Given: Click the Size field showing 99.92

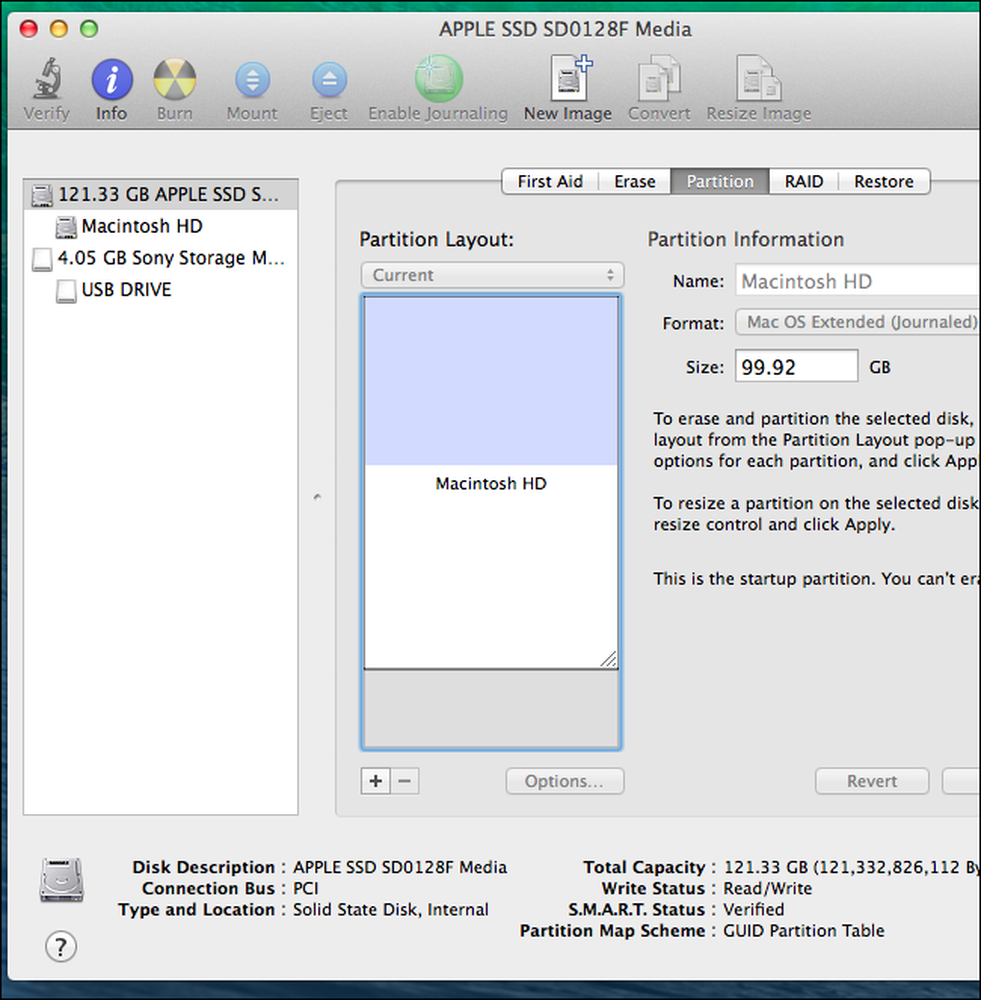Looking at the screenshot, I should tap(796, 367).
